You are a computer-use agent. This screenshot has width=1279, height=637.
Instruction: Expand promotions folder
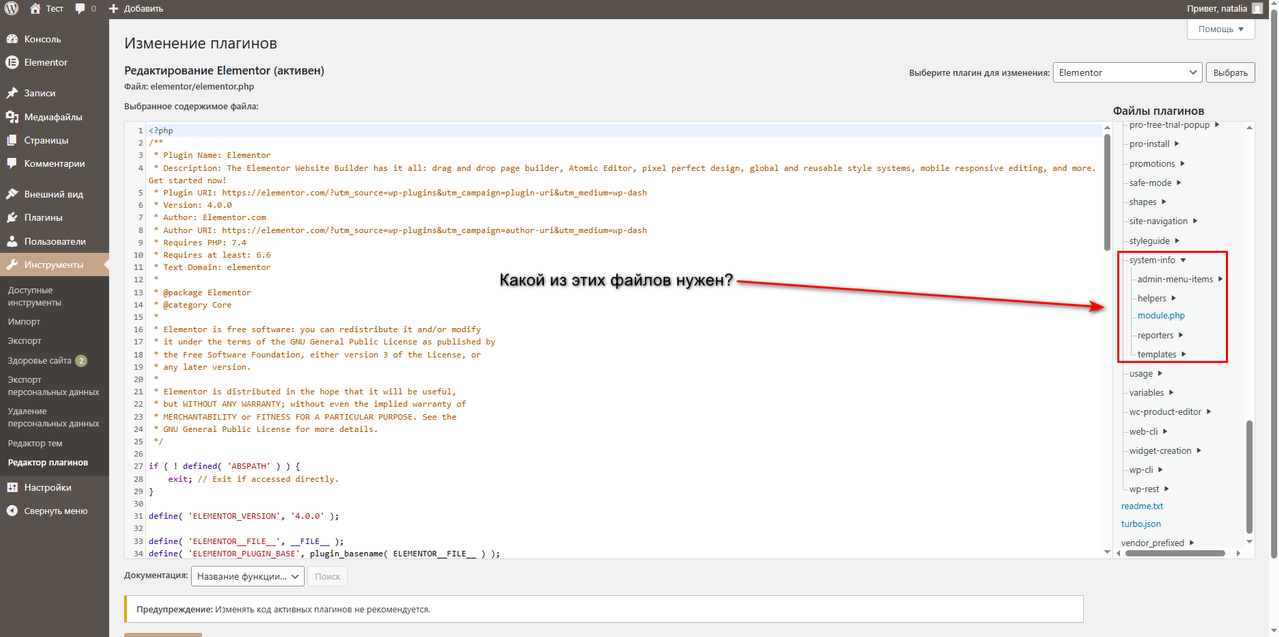(1156, 163)
